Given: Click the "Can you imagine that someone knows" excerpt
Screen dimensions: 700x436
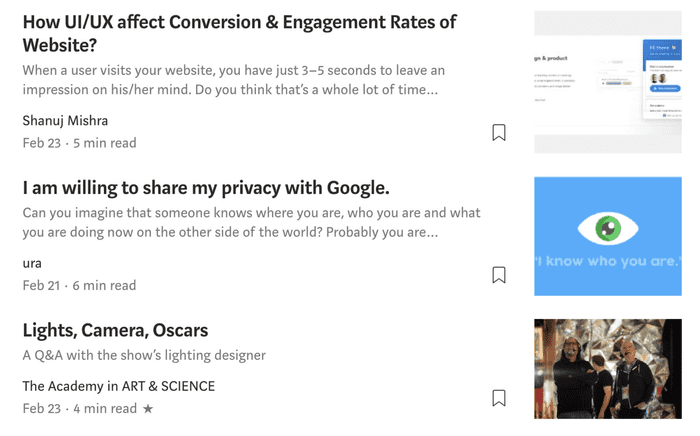Looking at the screenshot, I should click(251, 223).
